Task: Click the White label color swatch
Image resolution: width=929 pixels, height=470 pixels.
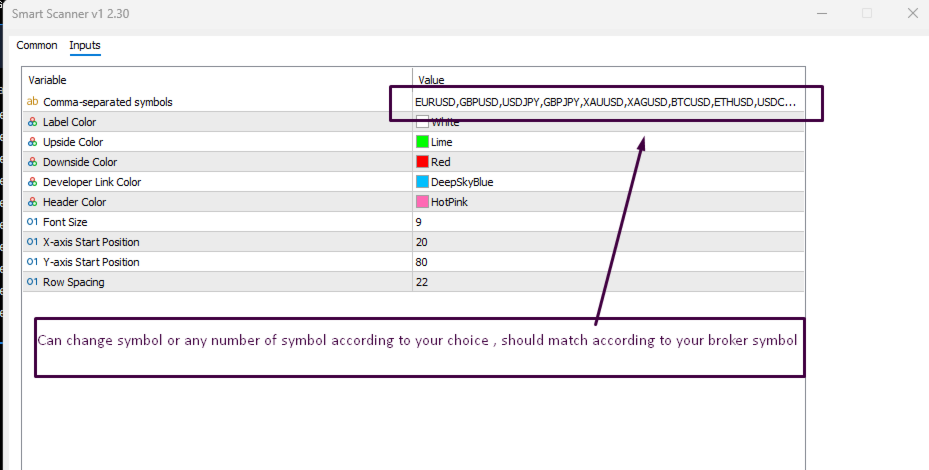Action: (422, 122)
